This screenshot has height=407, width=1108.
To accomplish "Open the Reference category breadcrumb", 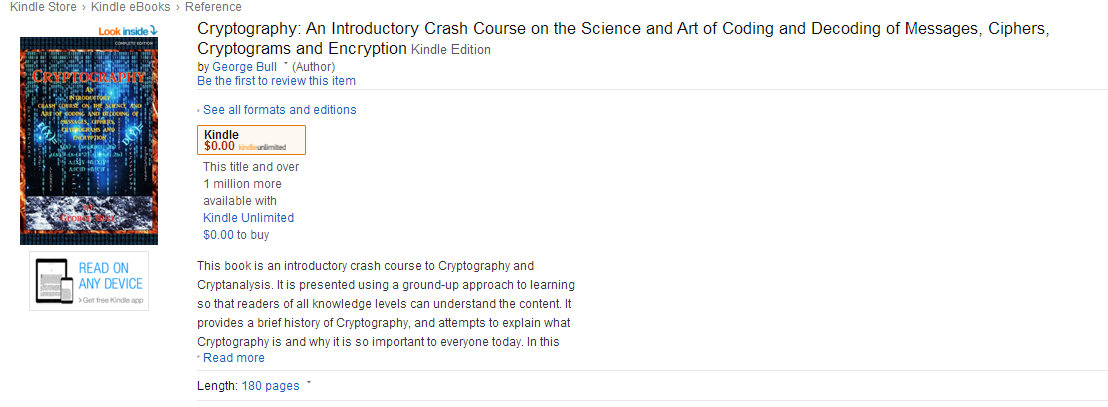I will (213, 7).
